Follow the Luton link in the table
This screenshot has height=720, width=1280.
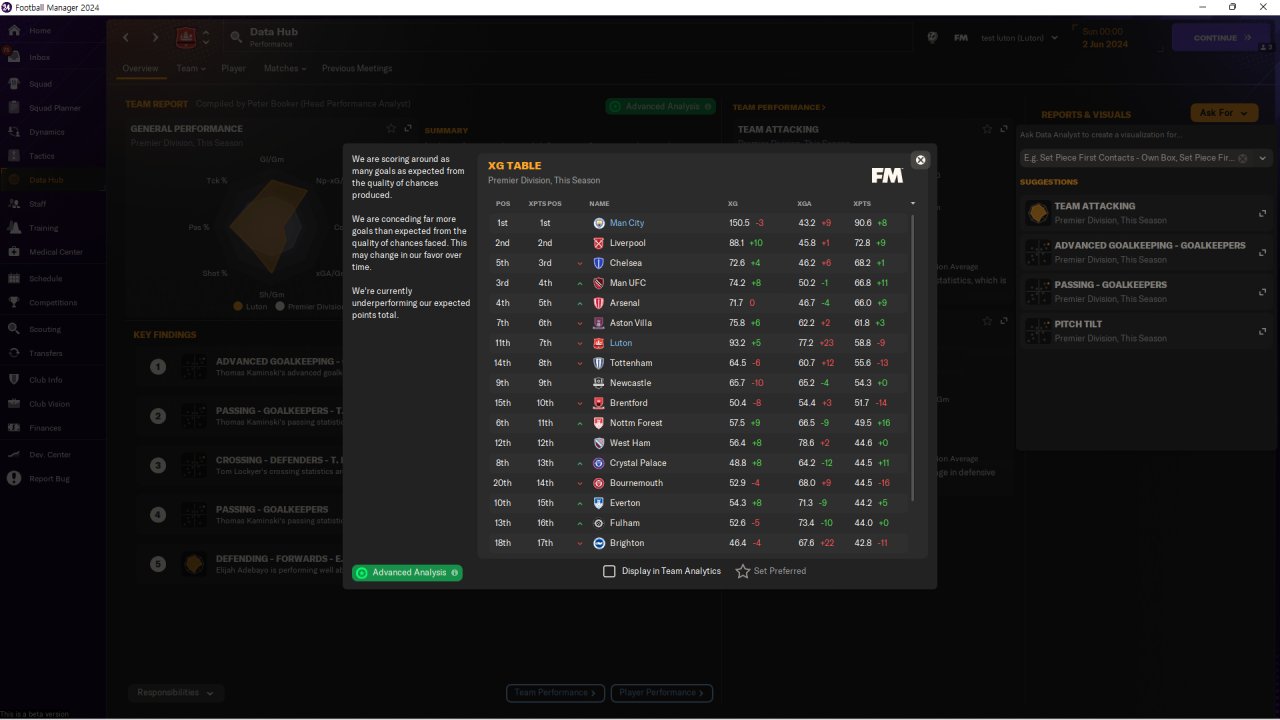[x=621, y=343]
